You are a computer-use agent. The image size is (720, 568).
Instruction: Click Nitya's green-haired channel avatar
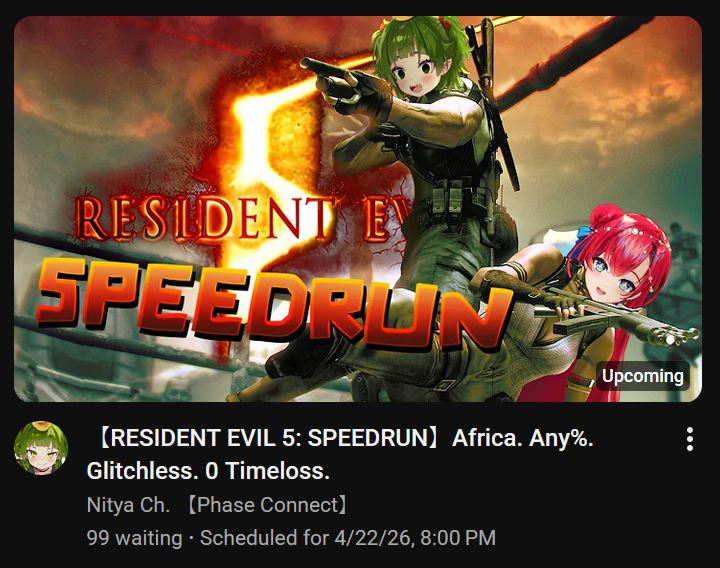click(41, 448)
